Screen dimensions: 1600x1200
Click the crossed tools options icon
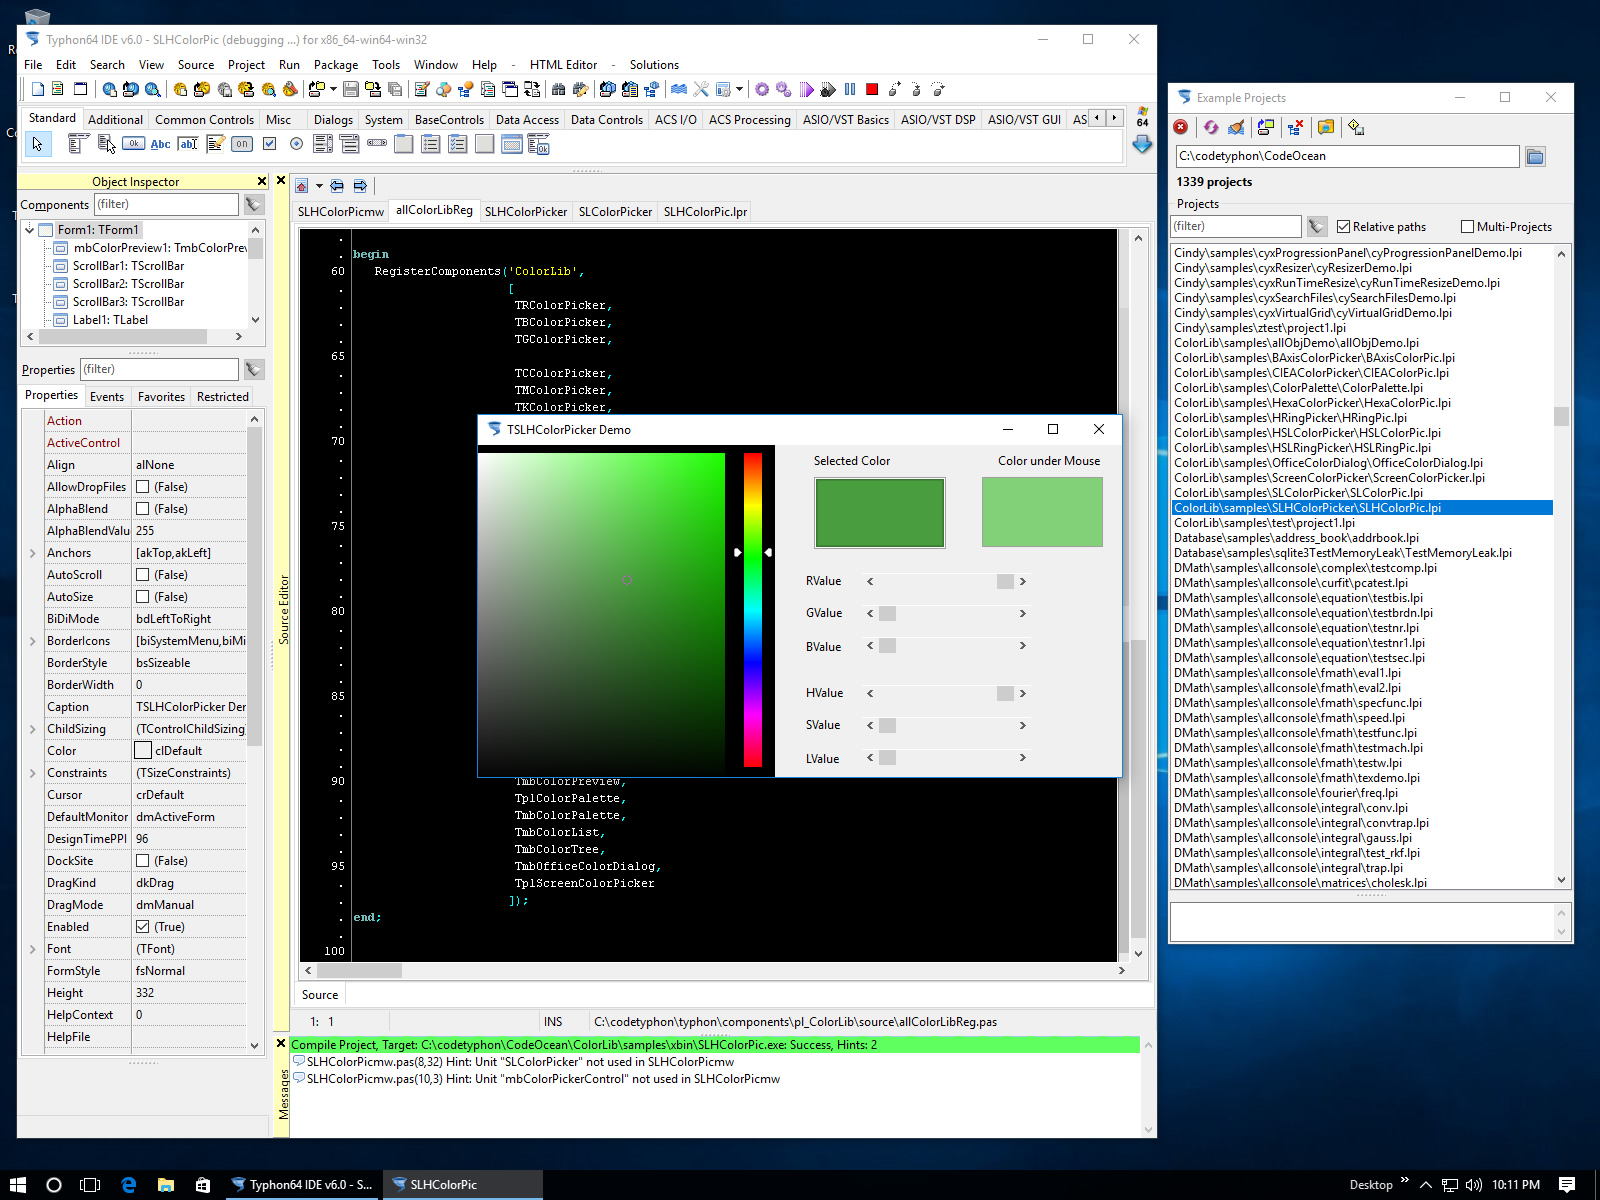point(701,89)
